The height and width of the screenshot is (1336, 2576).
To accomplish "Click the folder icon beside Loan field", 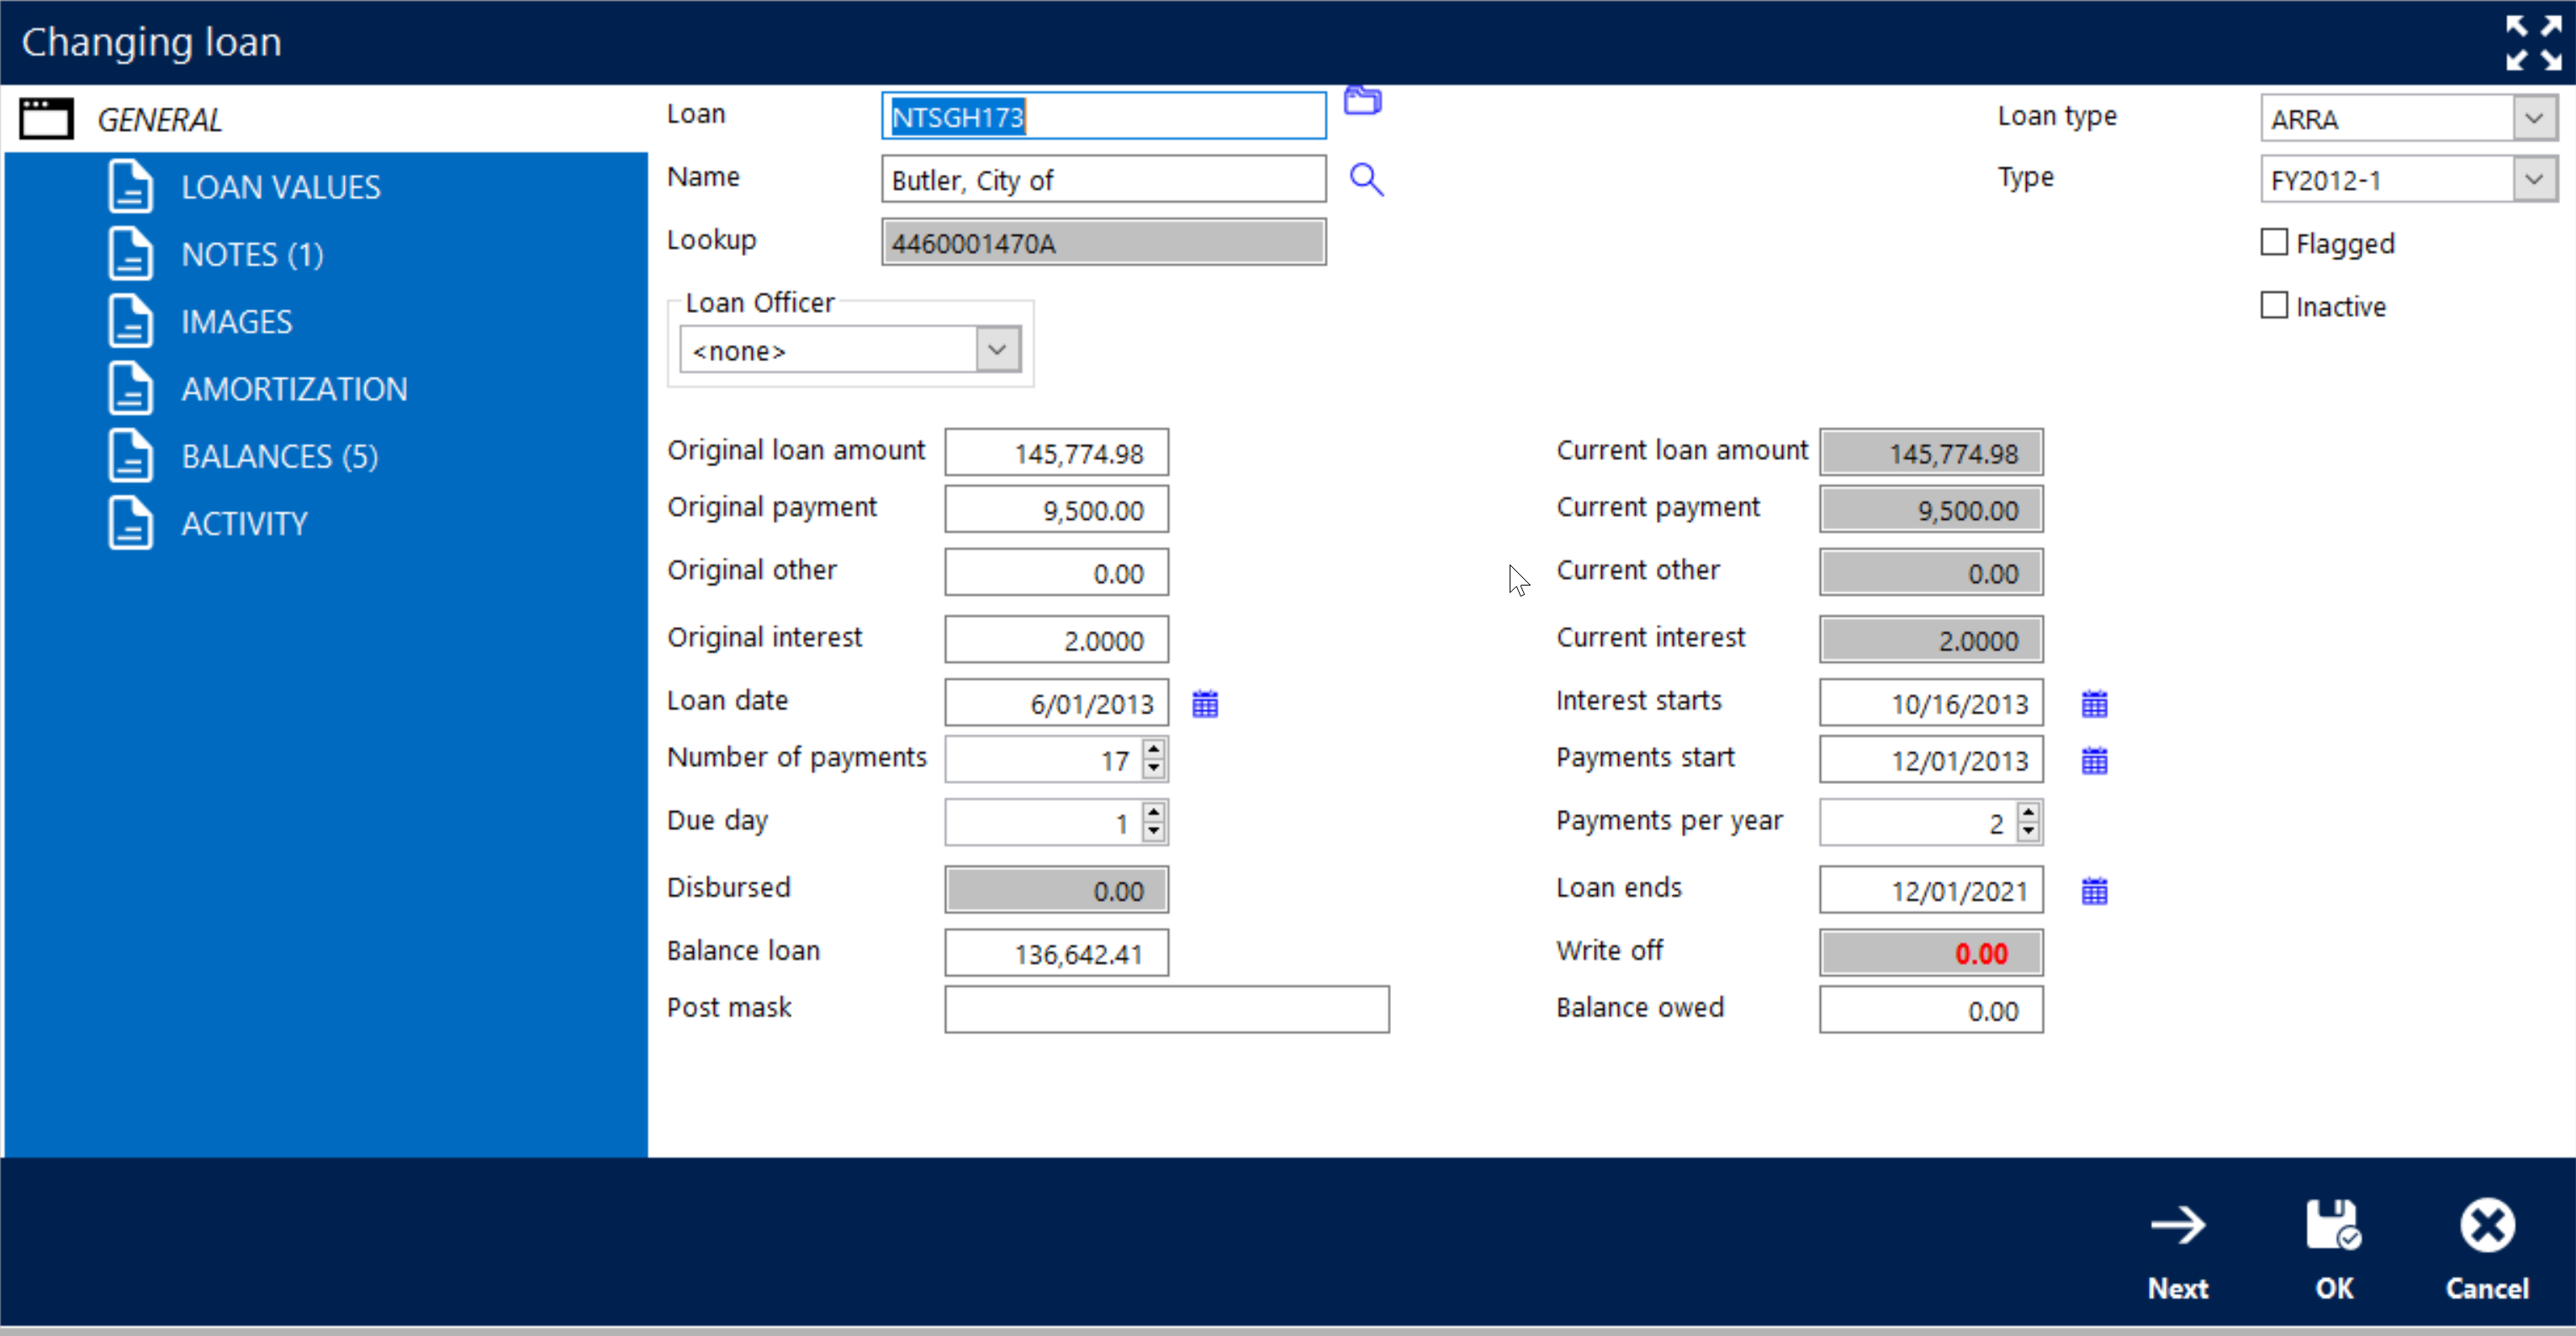I will coord(1362,101).
